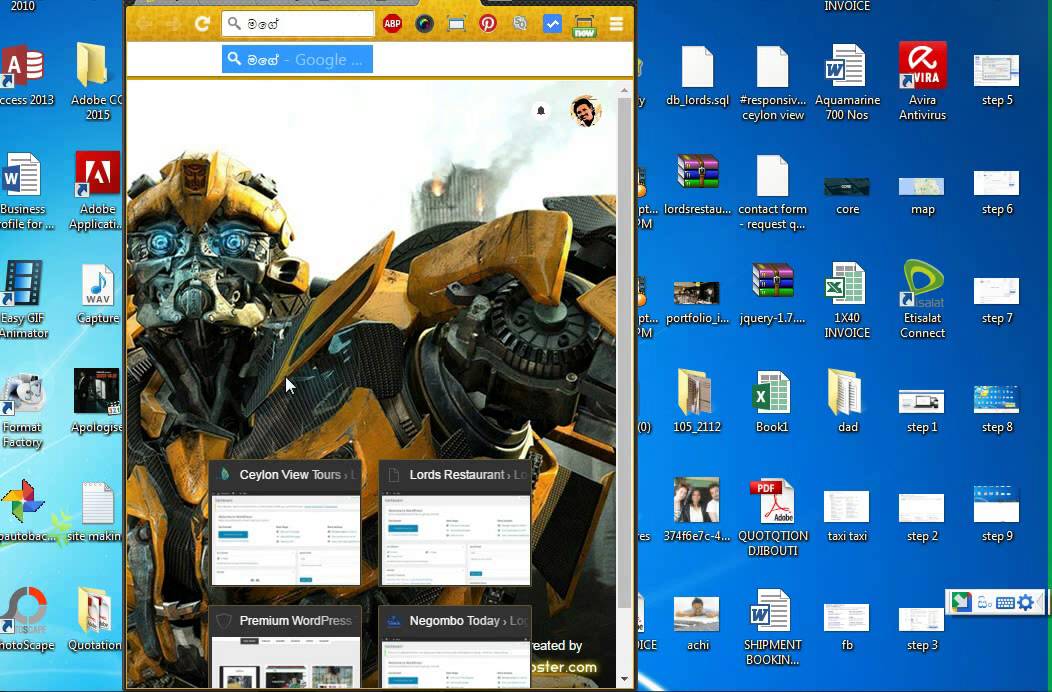Viewport: 1052px width, 692px height.
Task: Open the notifications bell on new tab
Action: click(x=541, y=111)
